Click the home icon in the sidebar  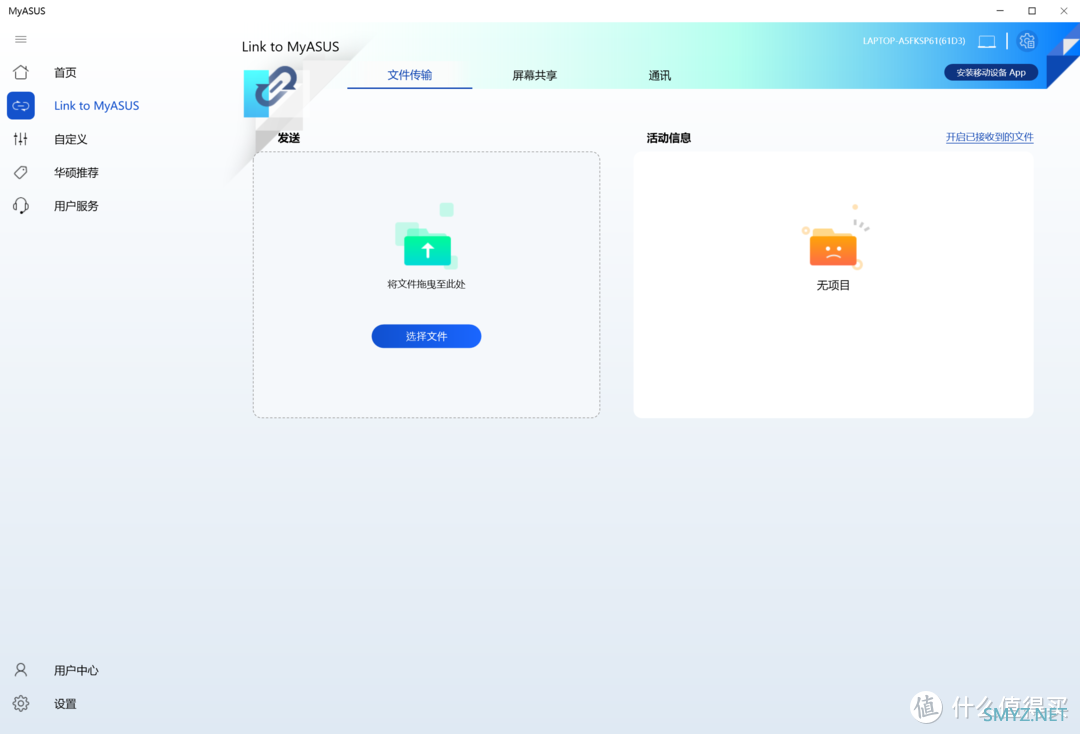(21, 72)
